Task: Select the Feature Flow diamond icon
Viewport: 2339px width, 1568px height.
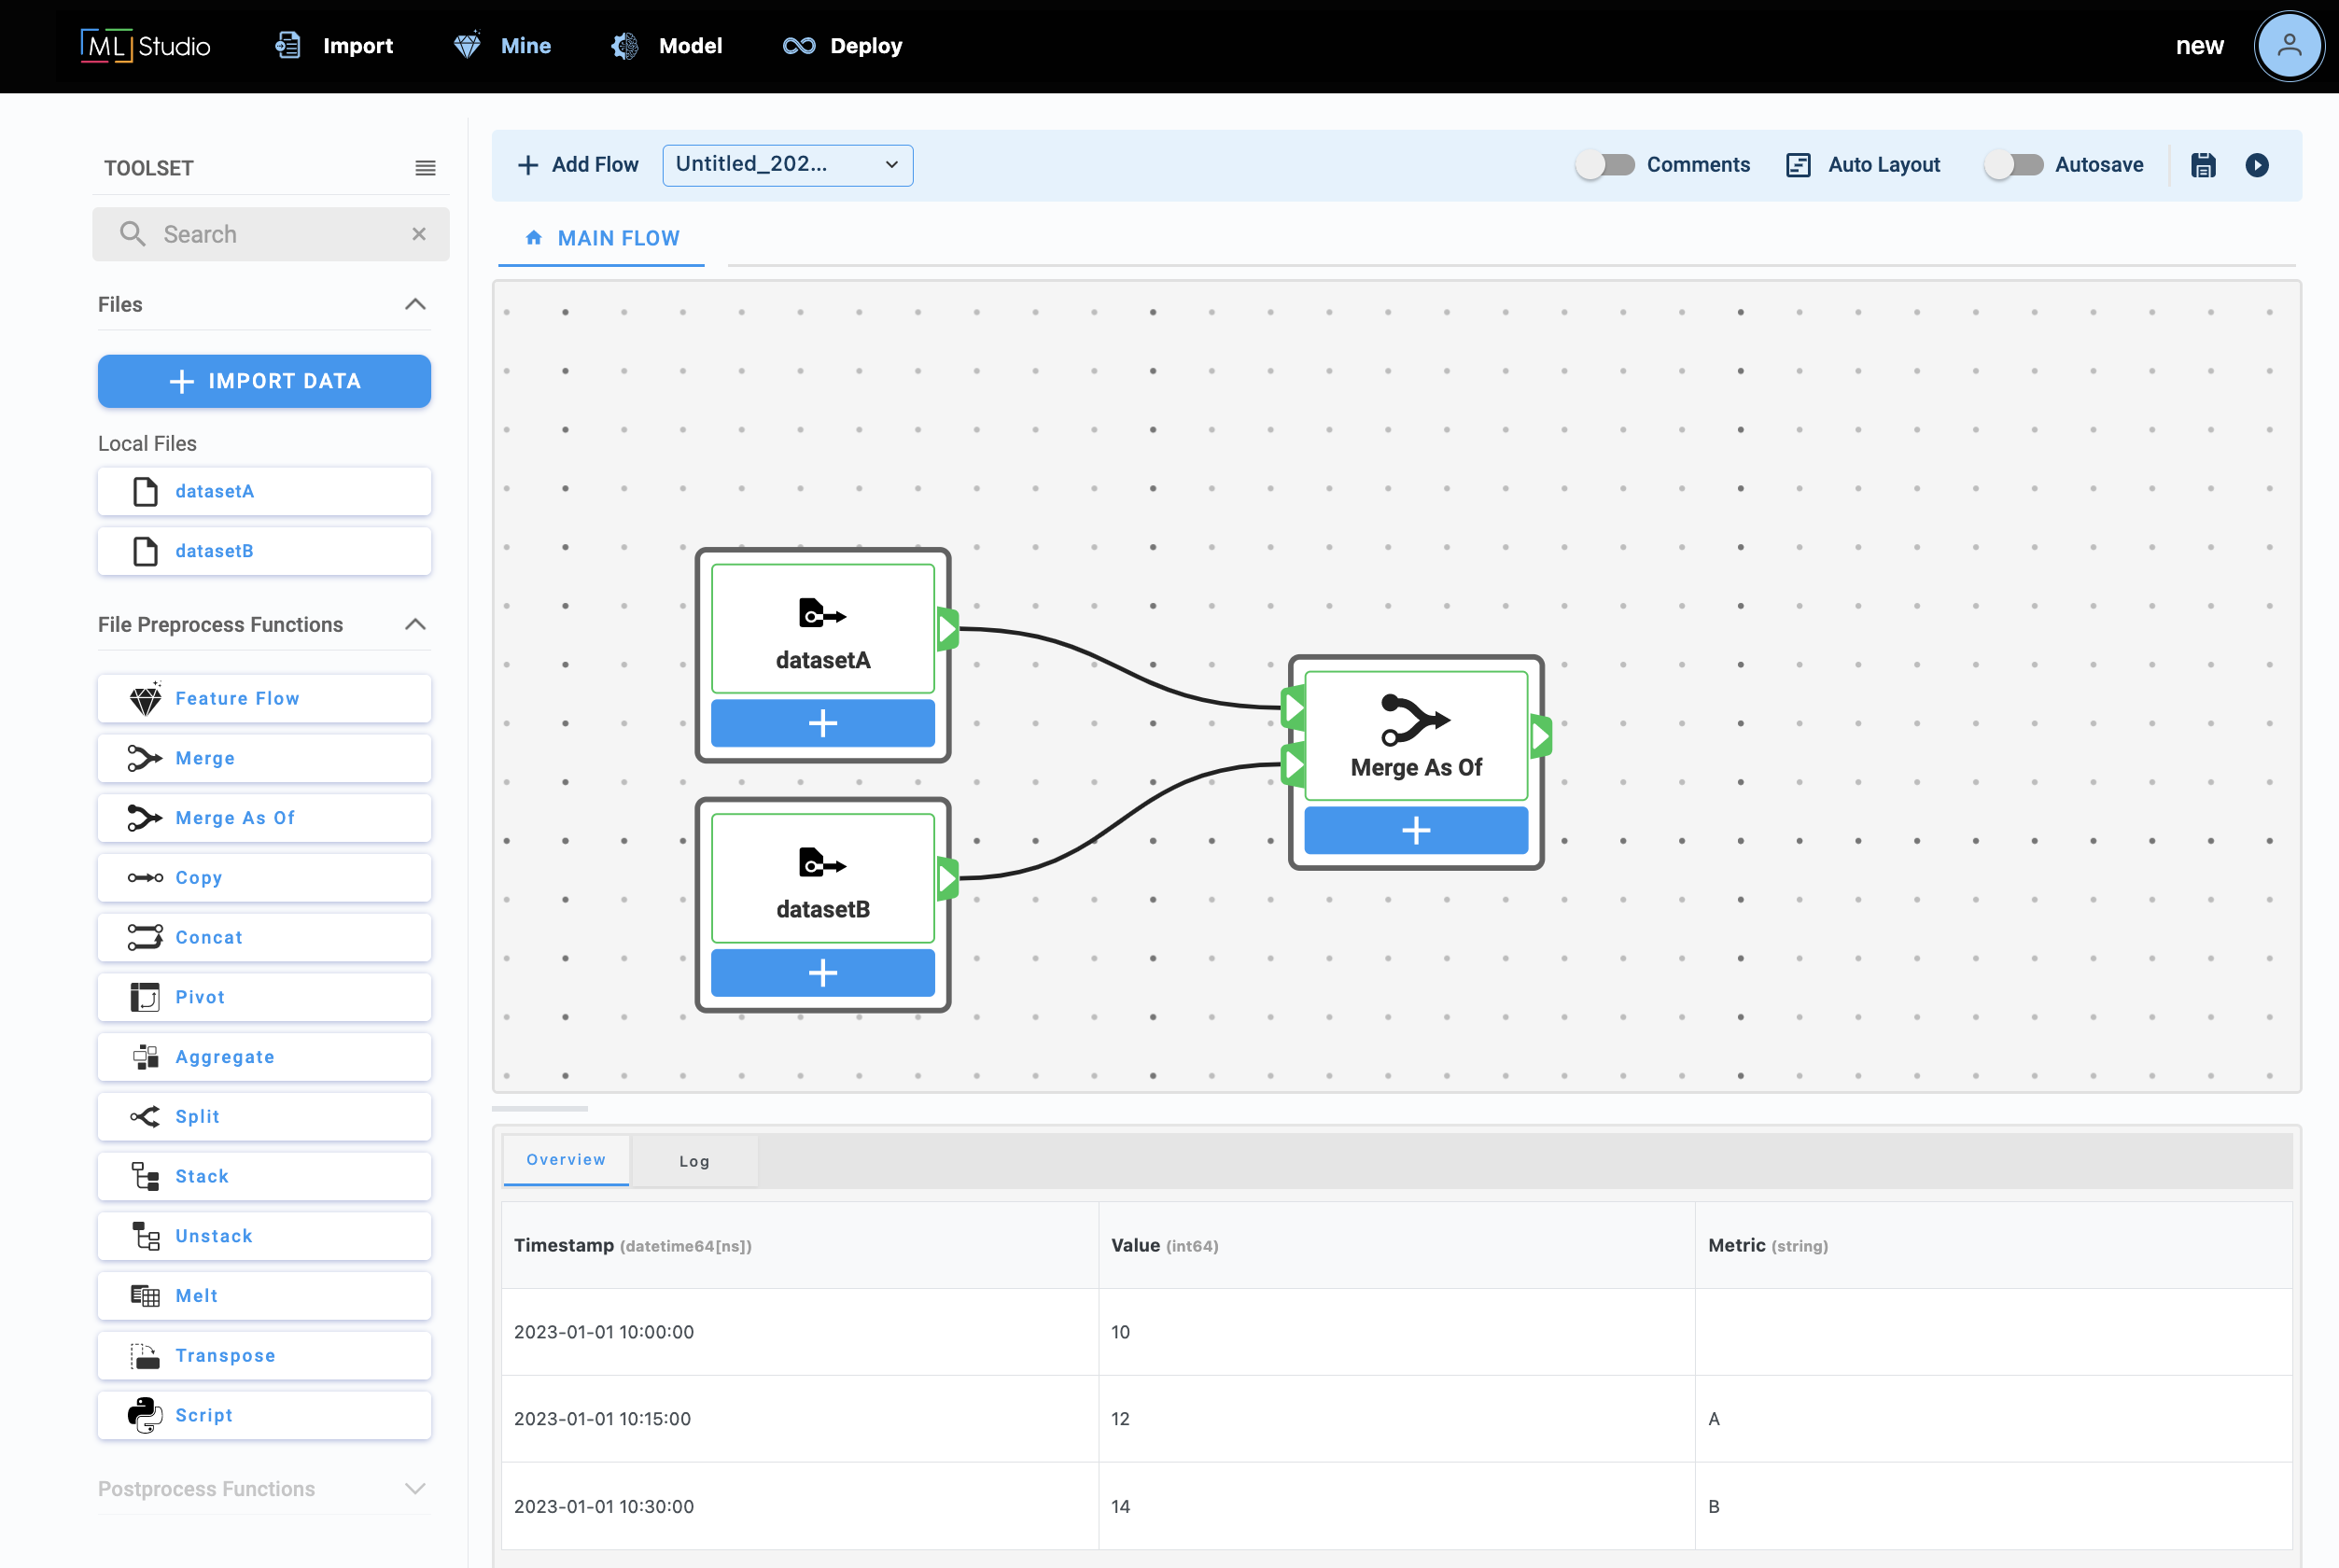Action: point(145,699)
